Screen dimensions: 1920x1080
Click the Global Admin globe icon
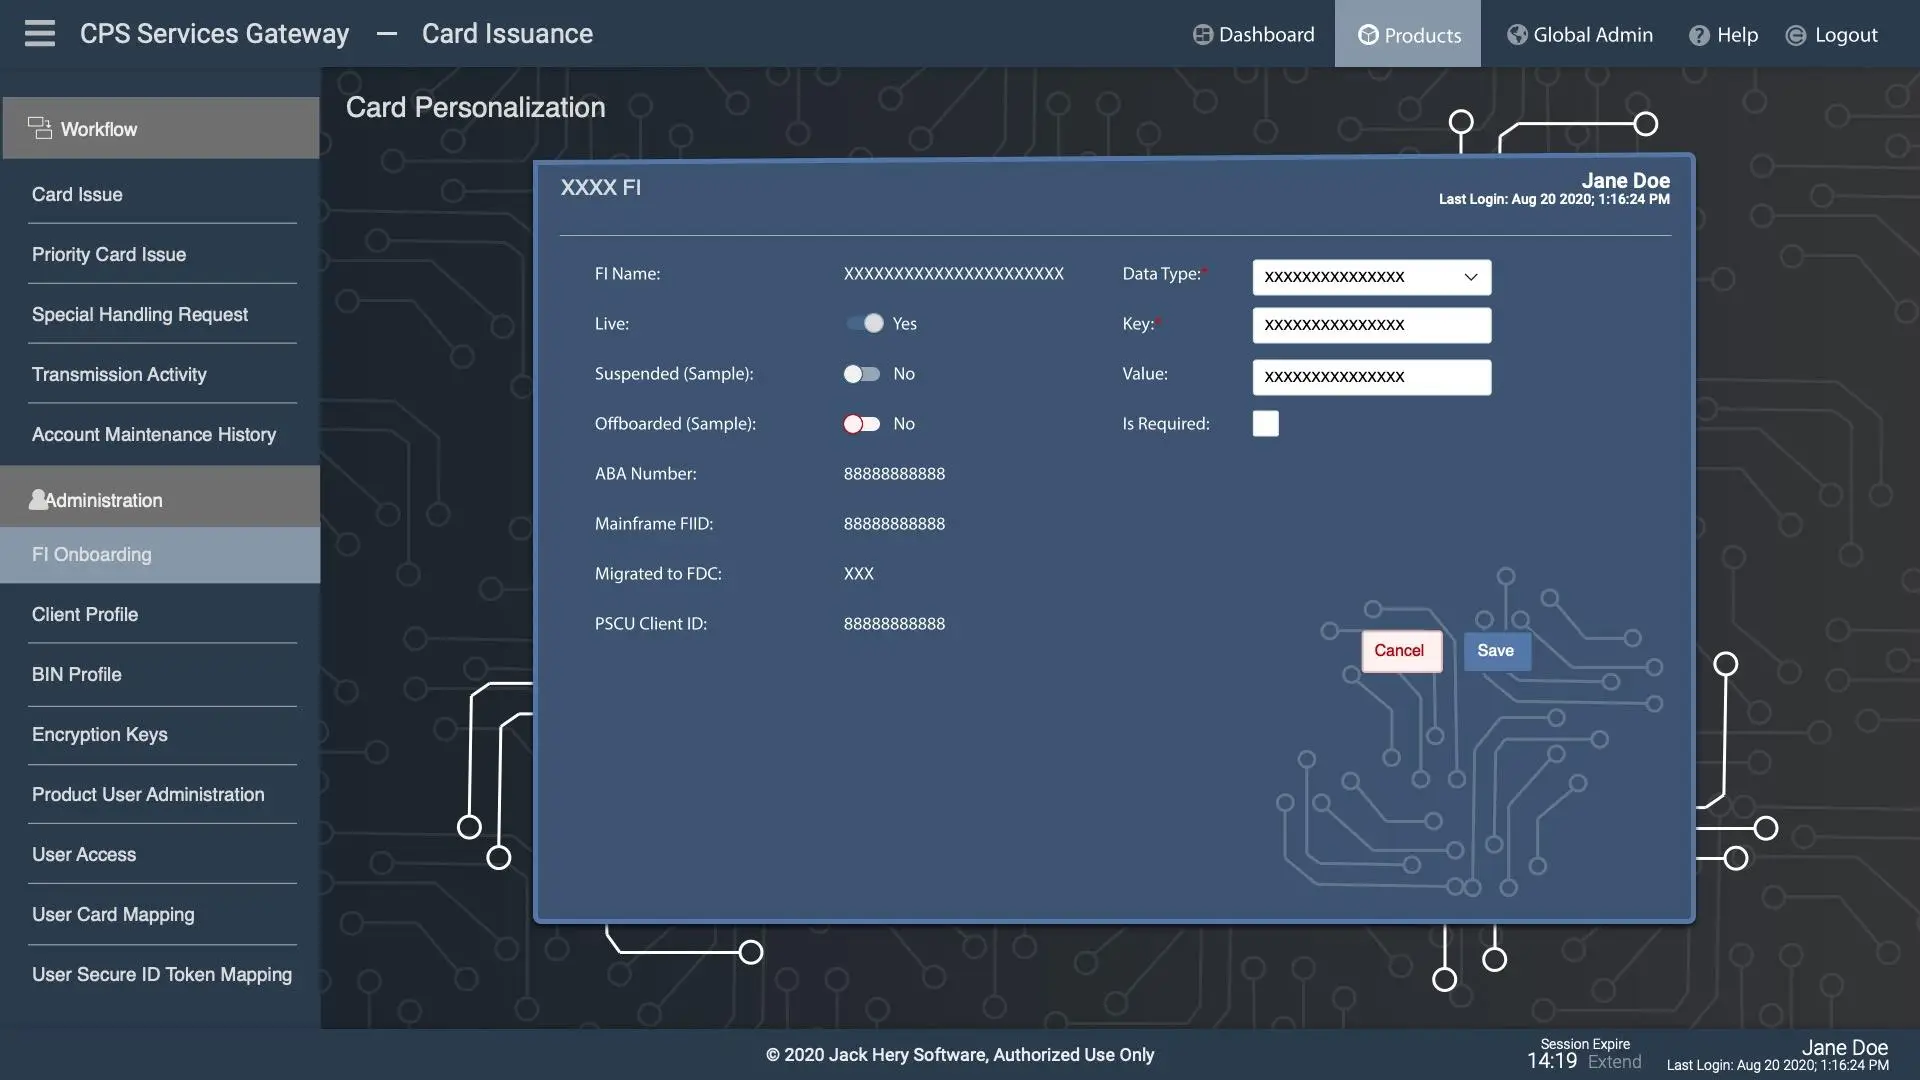1517,35
